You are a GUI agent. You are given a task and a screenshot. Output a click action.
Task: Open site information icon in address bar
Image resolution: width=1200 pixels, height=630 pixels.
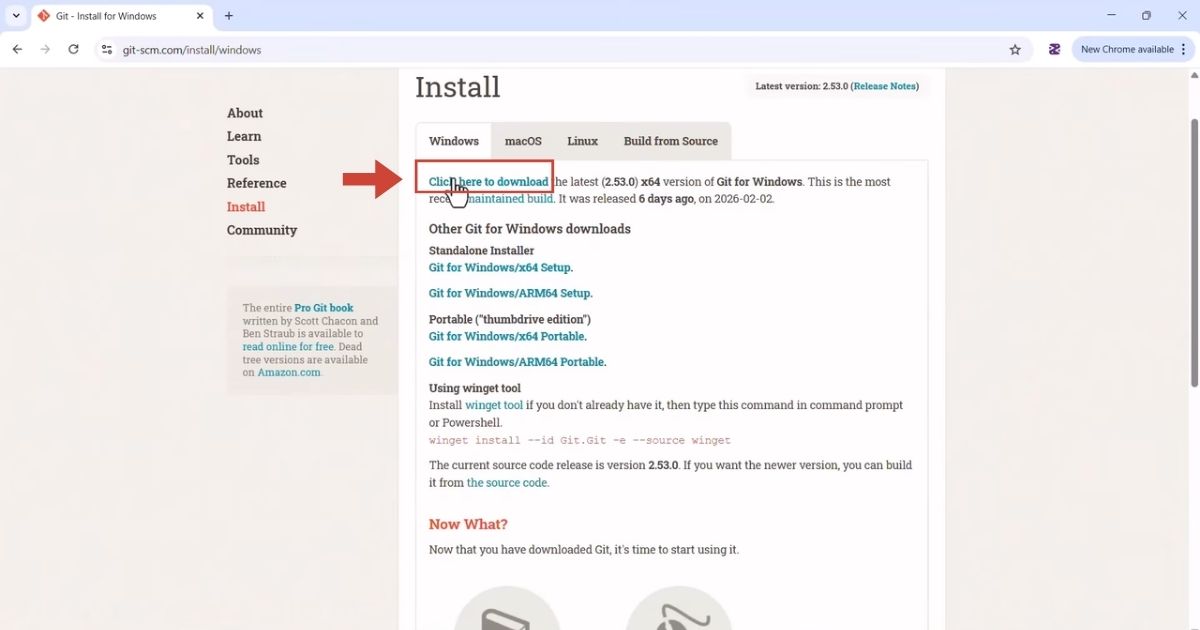pos(107,49)
